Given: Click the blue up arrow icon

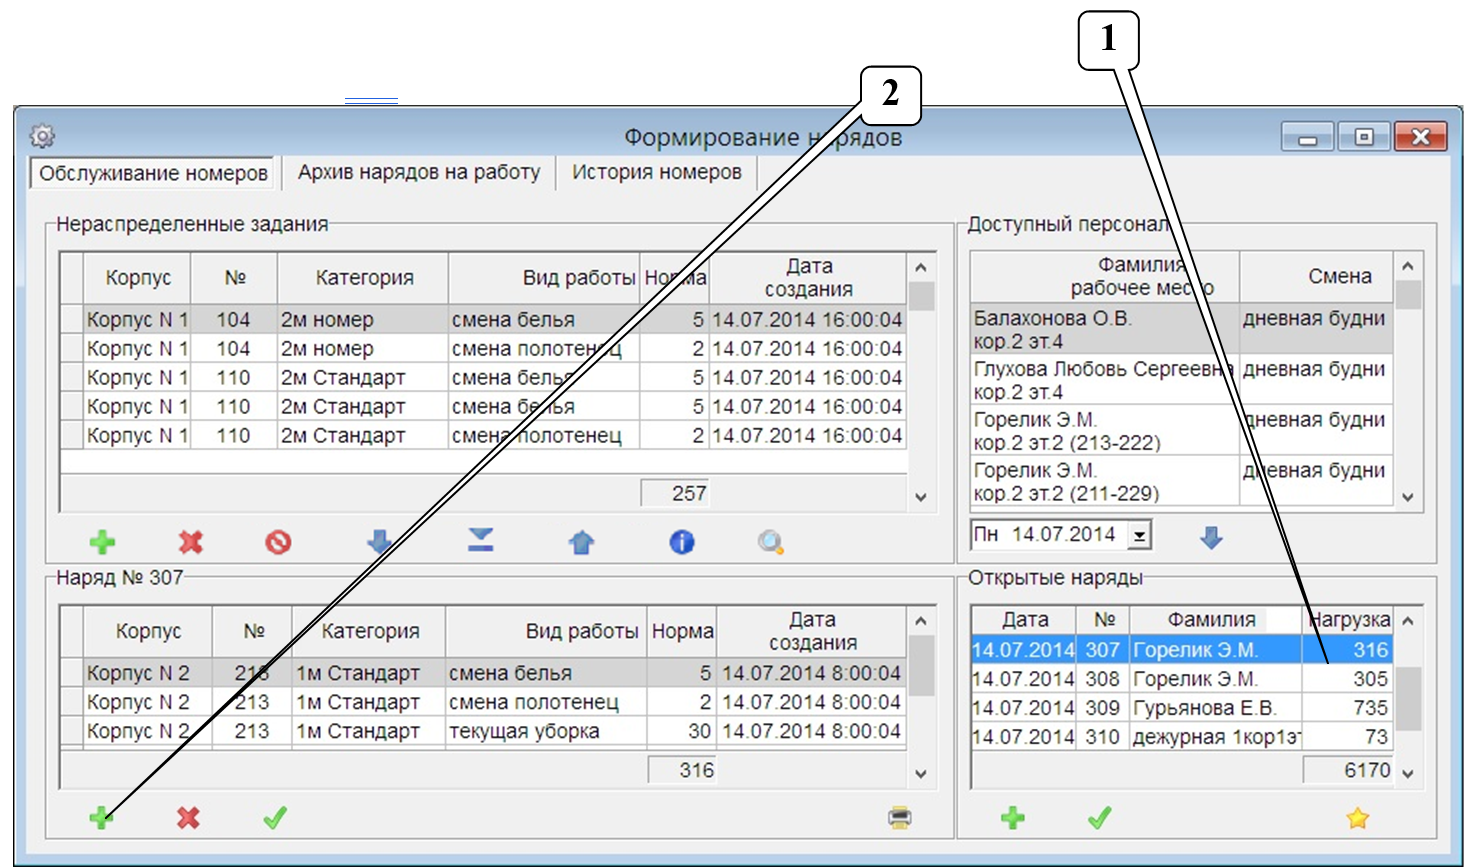Looking at the screenshot, I should pos(581,542).
